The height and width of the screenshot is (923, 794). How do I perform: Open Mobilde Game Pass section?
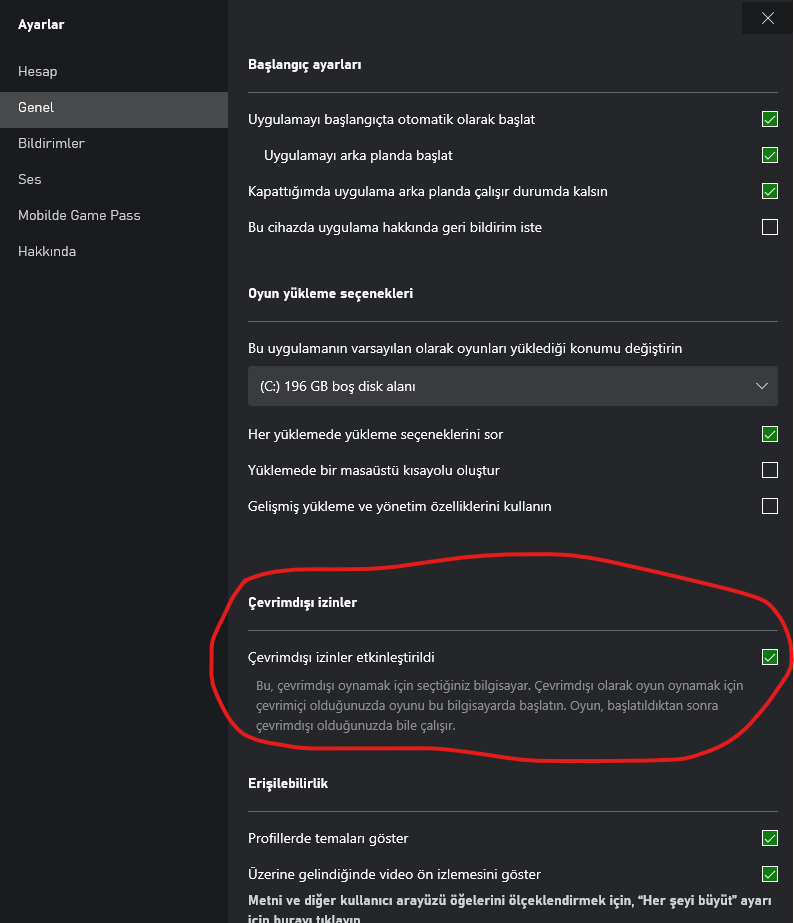(79, 216)
